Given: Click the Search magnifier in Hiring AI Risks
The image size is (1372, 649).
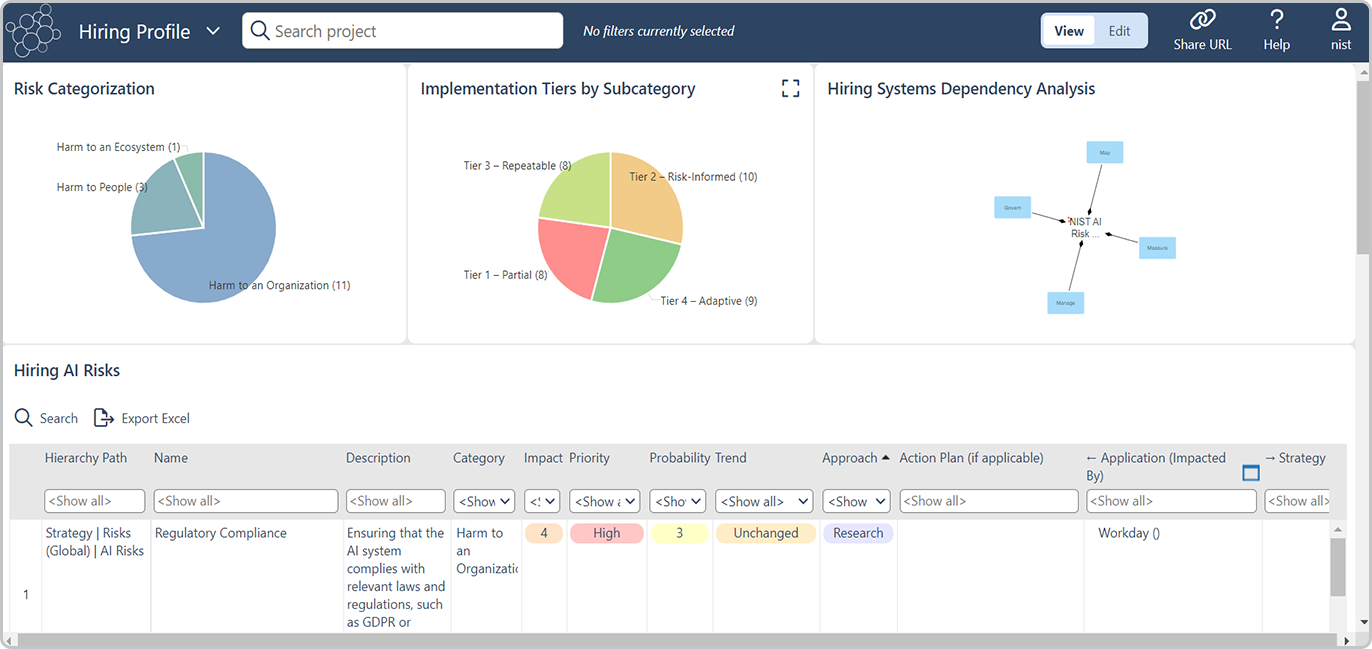Looking at the screenshot, I should point(24,418).
